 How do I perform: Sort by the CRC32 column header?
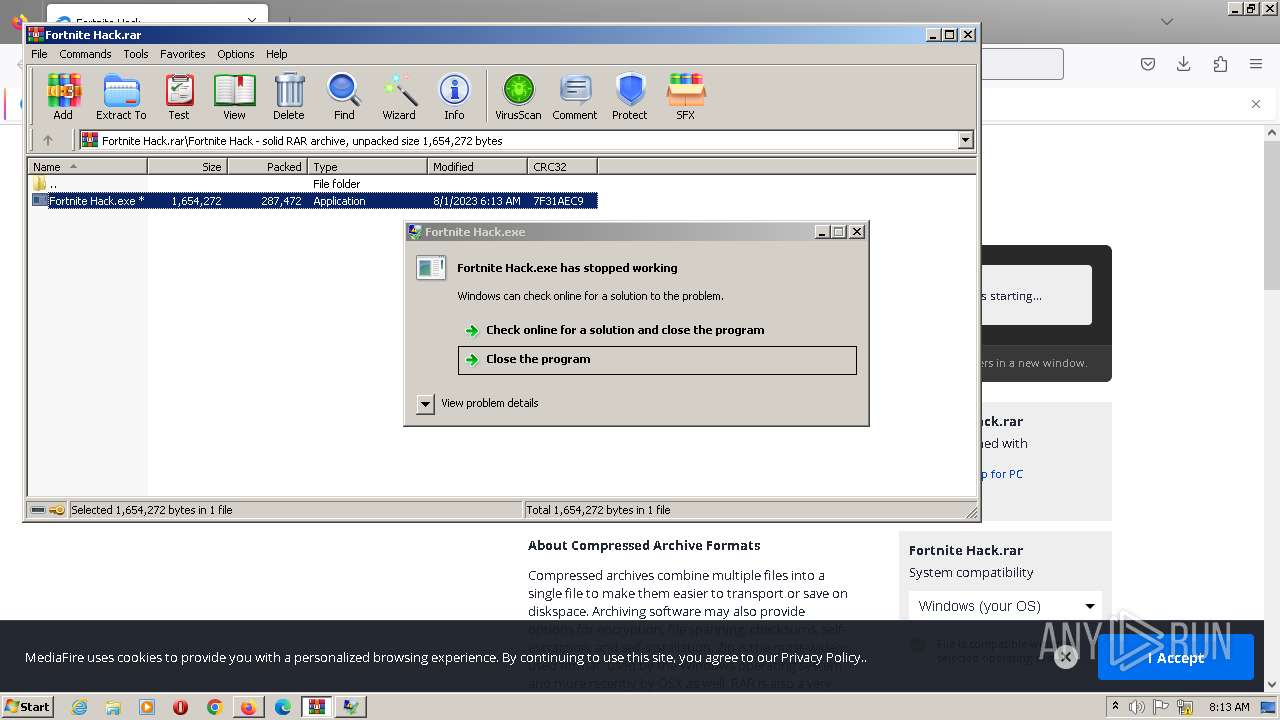coord(563,167)
